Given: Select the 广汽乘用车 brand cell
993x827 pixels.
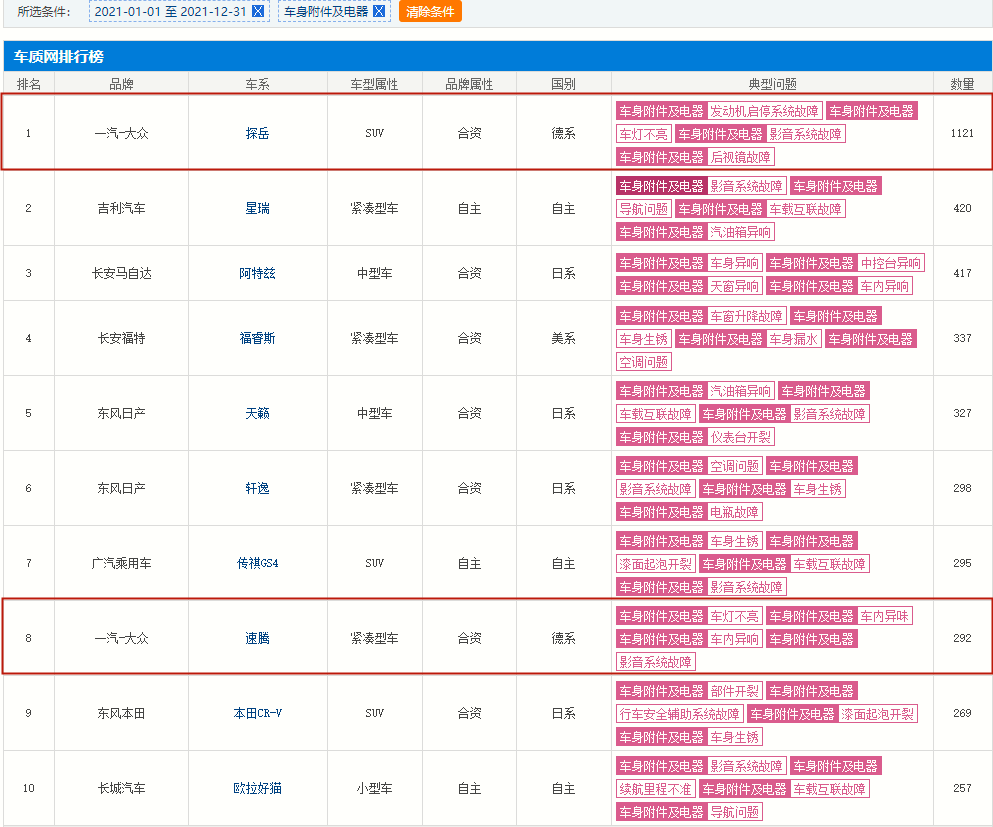Looking at the screenshot, I should [x=121, y=563].
